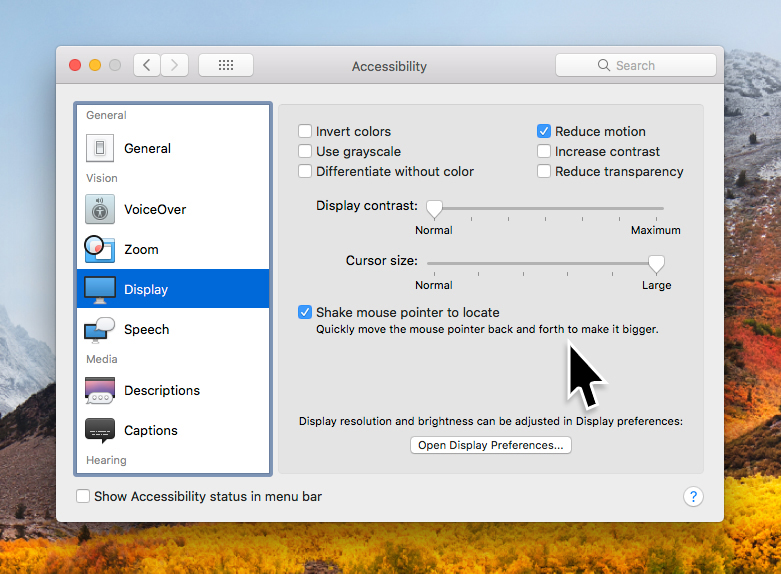Select General text label in sidebar
Screen dimensions: 781x574
(x=147, y=148)
